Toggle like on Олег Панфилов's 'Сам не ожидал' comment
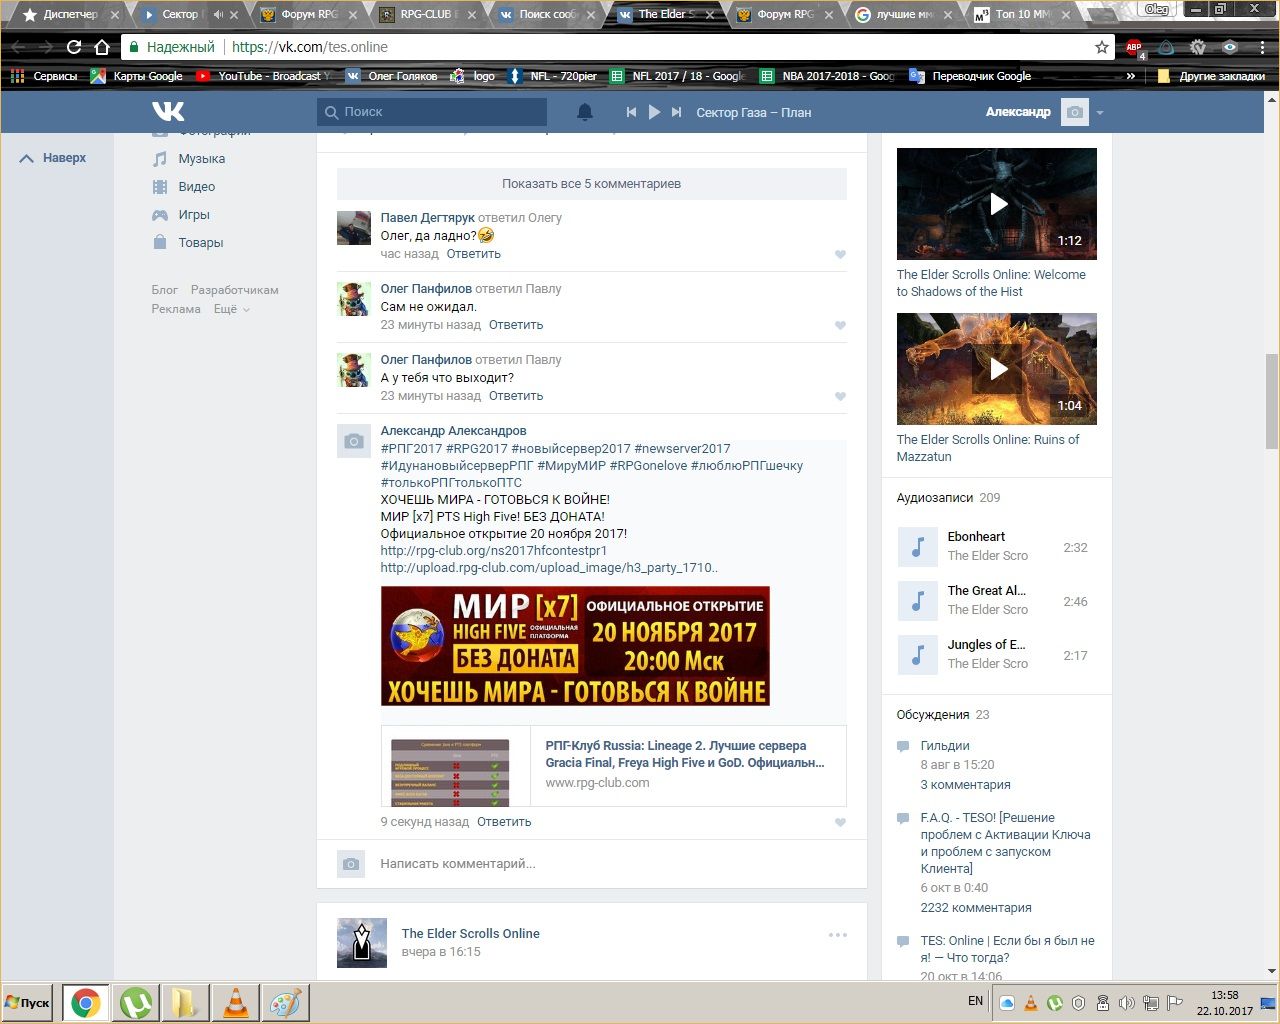1280x1024 pixels. pos(840,326)
